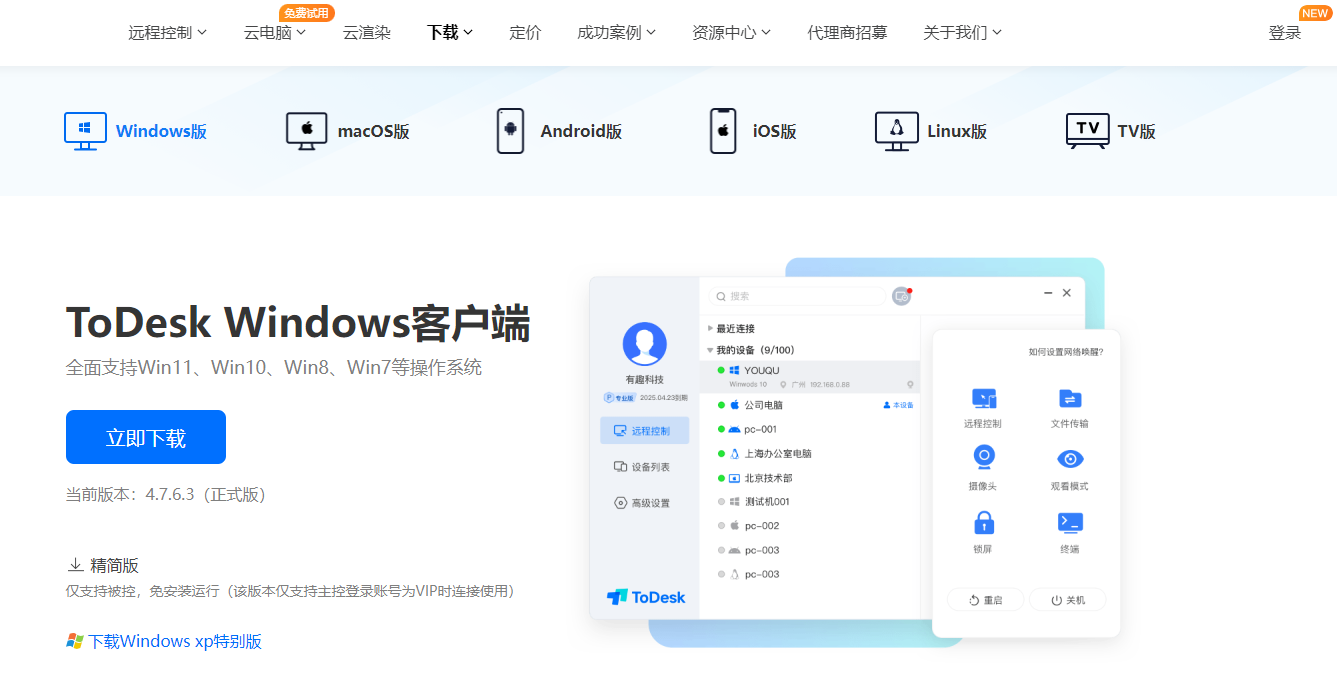The height and width of the screenshot is (677, 1337).
Task: Select the 北京技术部 device row
Action: pos(809,478)
